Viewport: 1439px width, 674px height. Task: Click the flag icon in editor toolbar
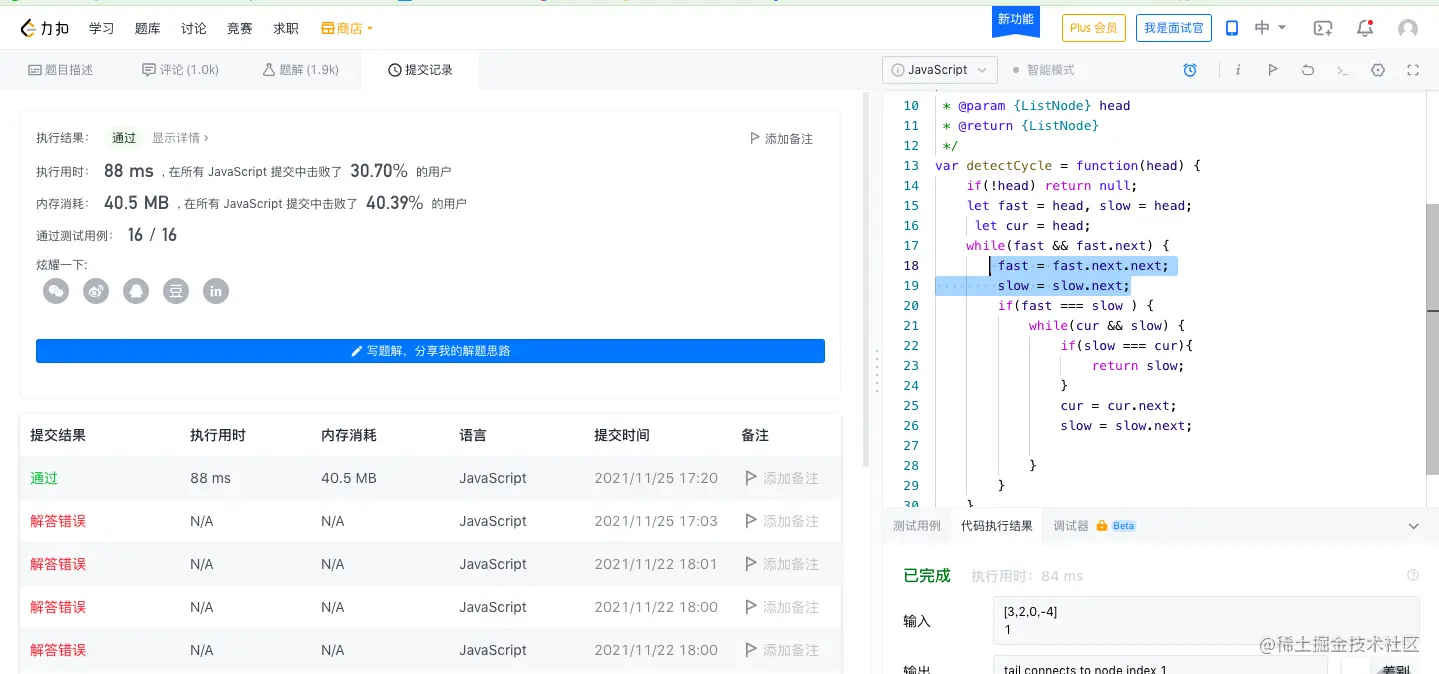coord(1272,70)
